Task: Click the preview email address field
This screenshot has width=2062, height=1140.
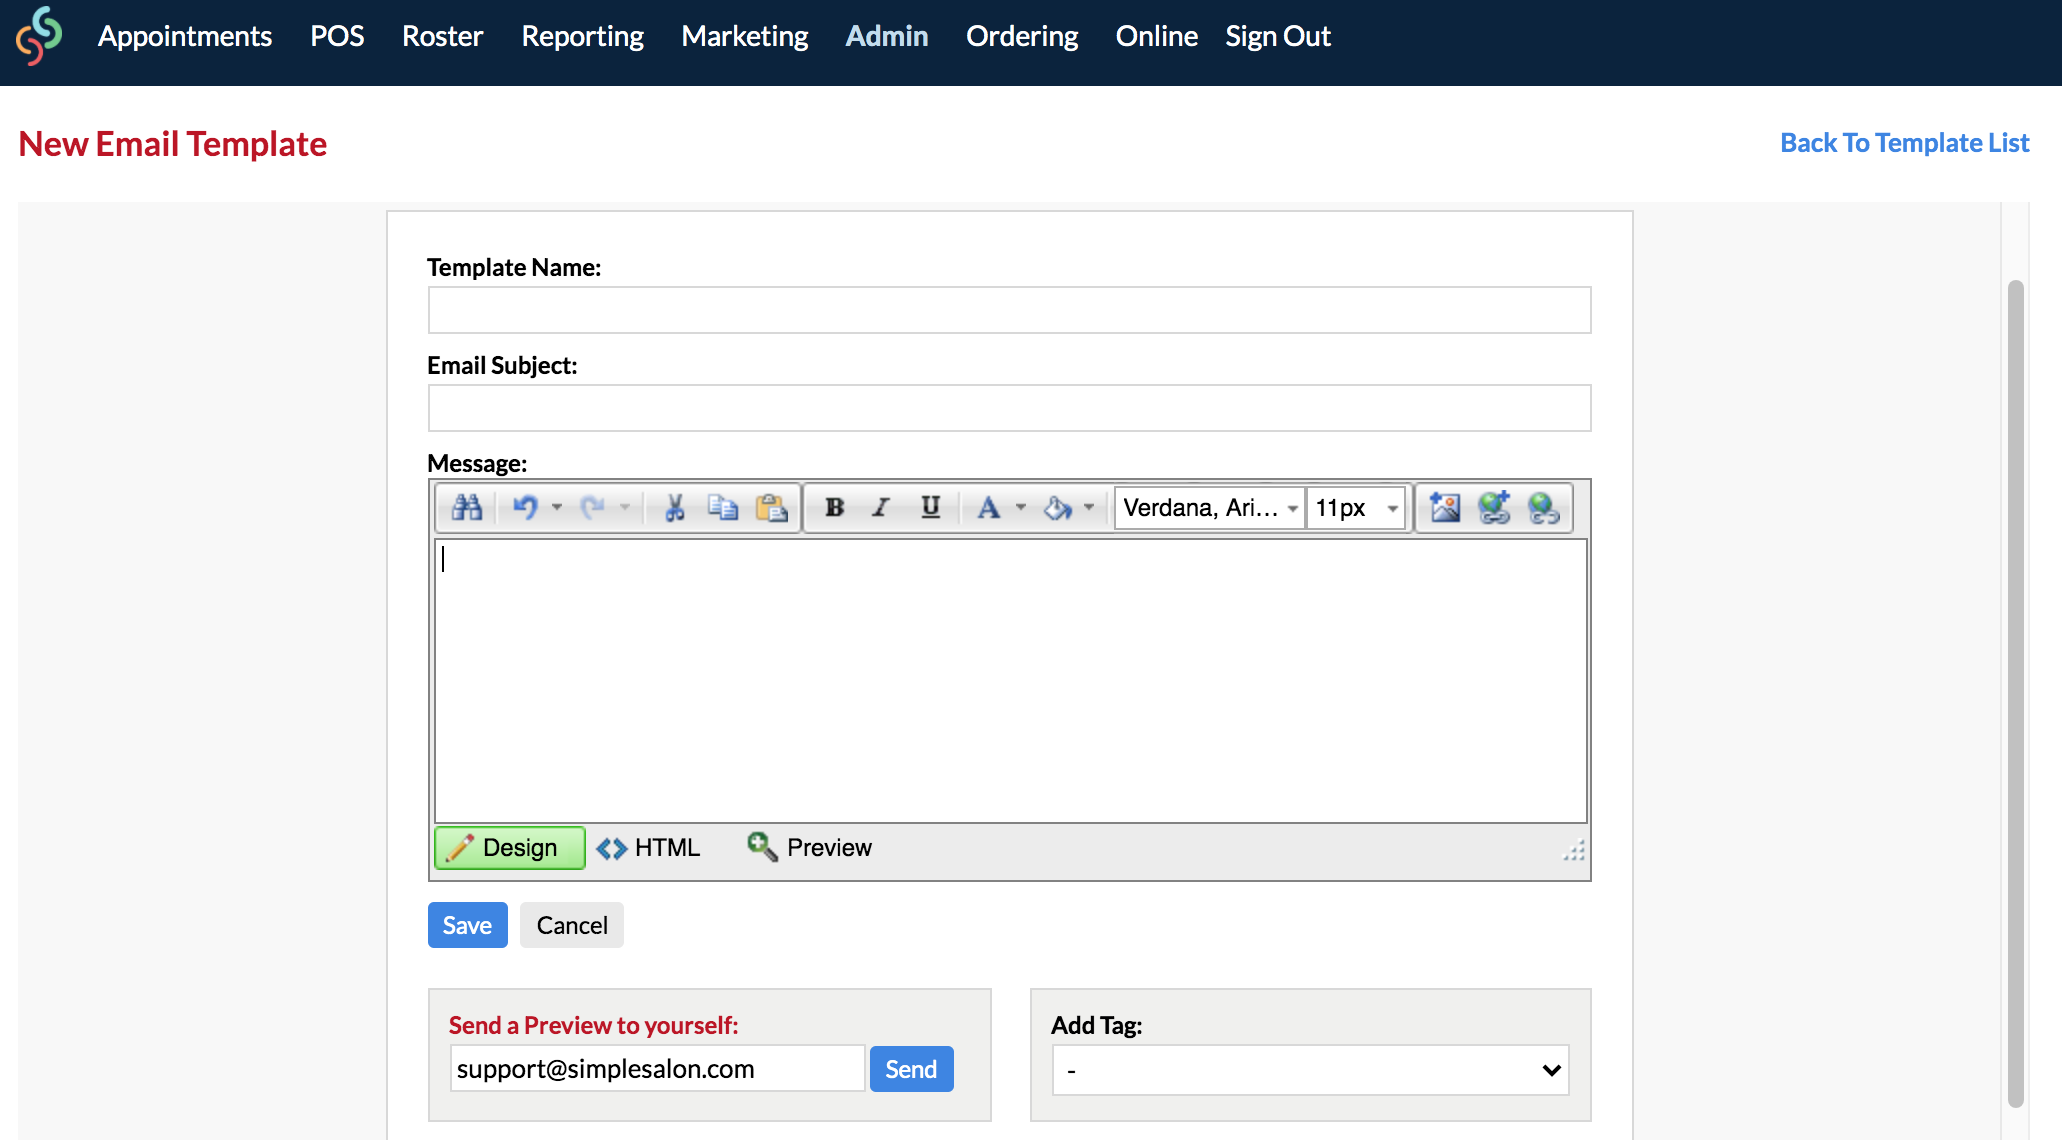Action: [657, 1069]
